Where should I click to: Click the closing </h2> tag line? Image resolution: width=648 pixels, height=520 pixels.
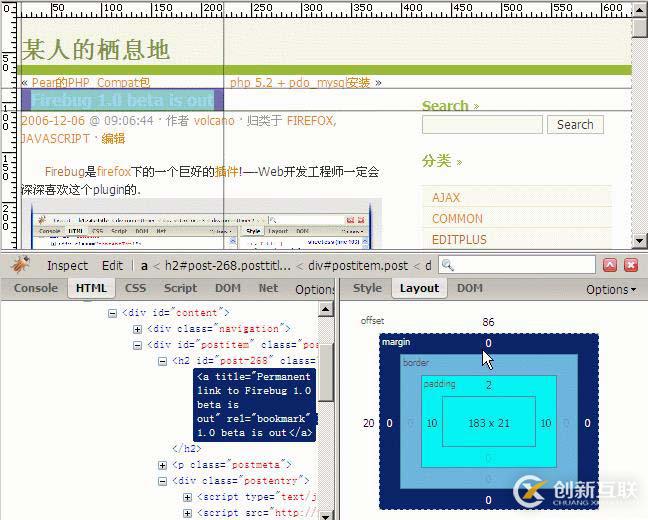(x=187, y=448)
